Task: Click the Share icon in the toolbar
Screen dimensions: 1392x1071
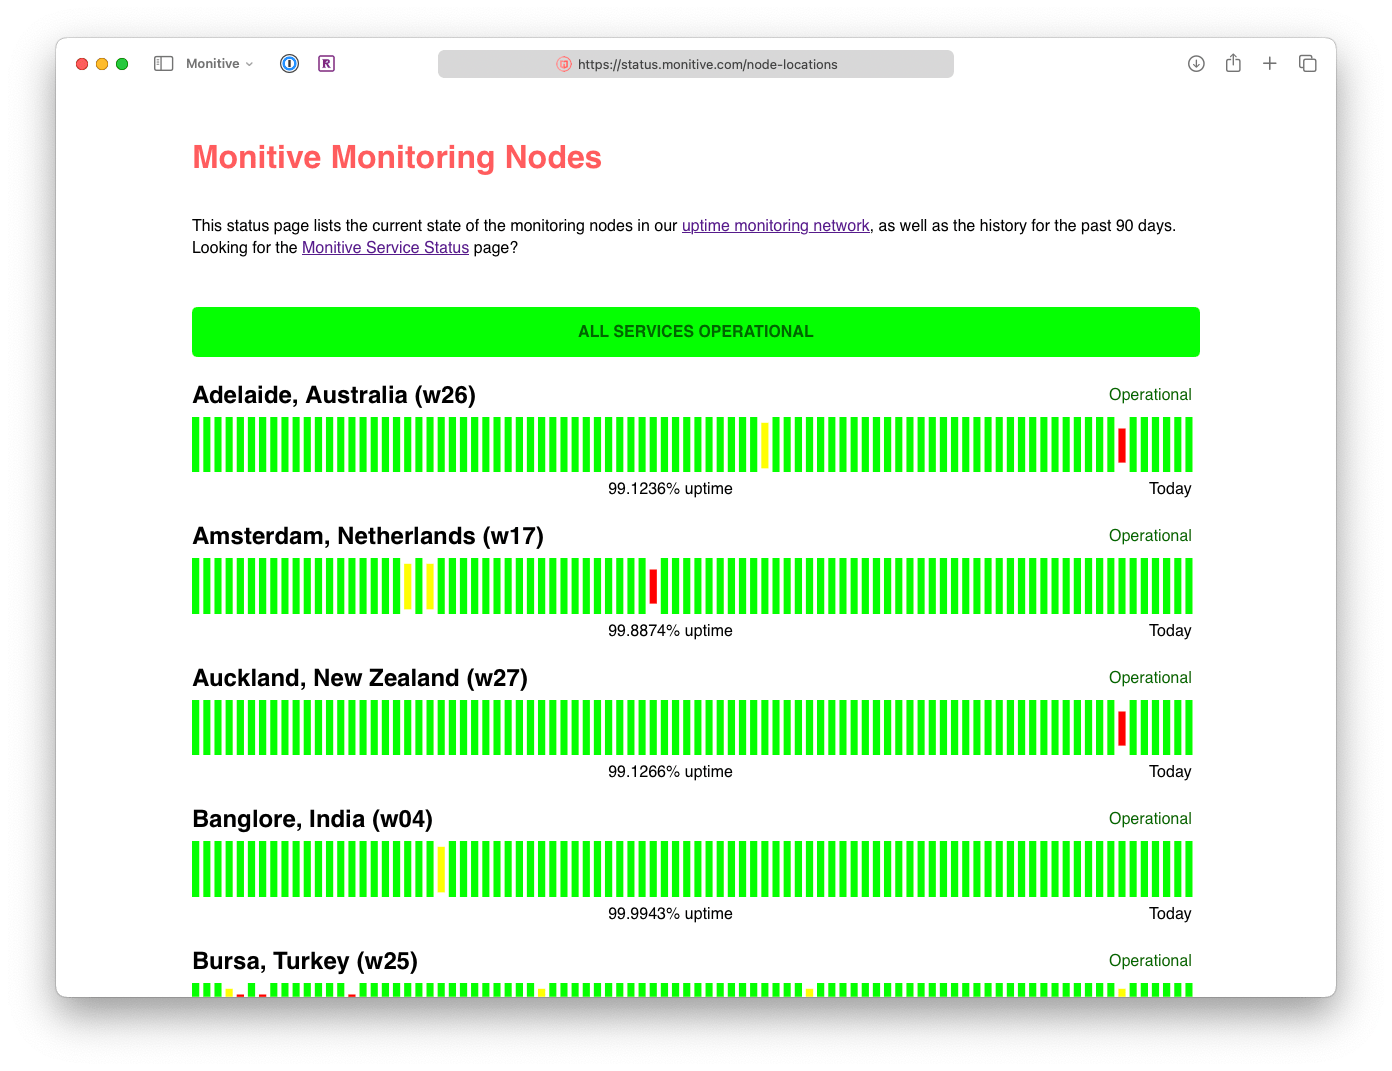Action: (1233, 62)
